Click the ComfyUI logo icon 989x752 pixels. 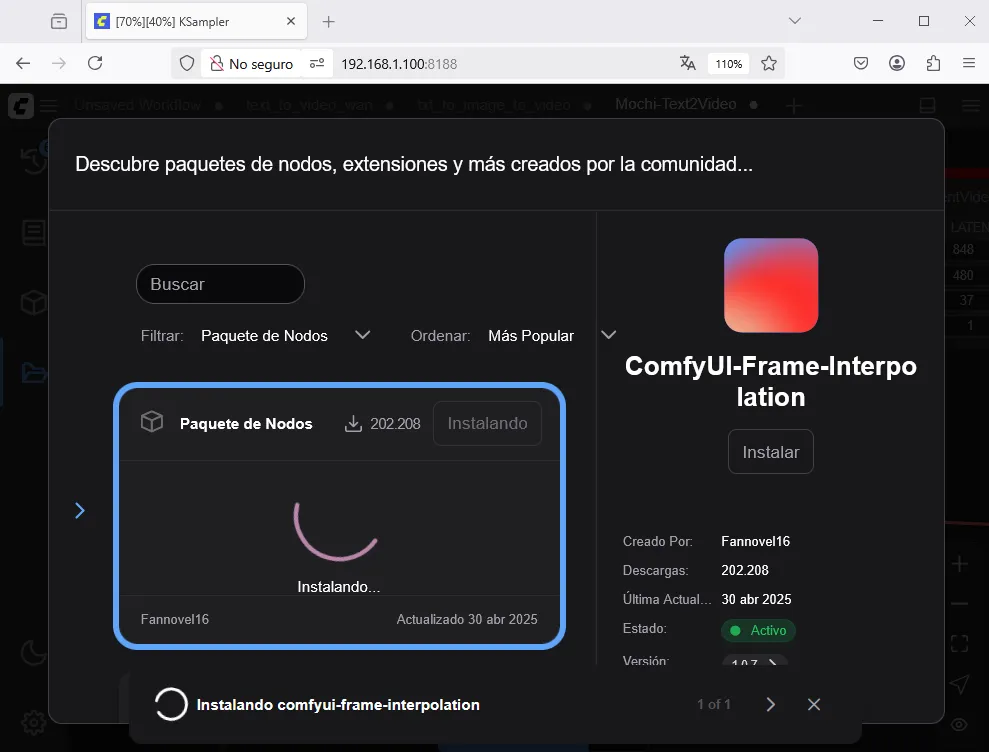coord(21,105)
